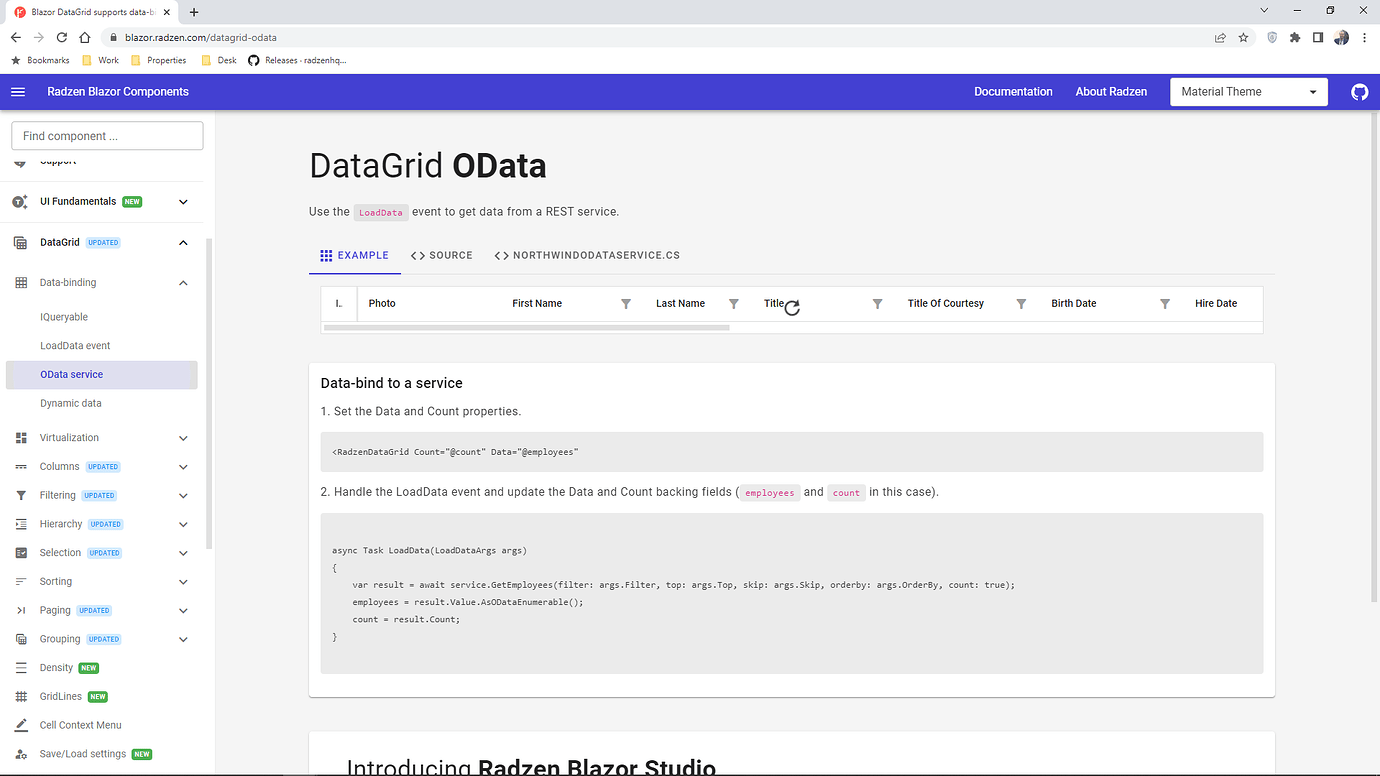Click the Save/Load settings icon
The height and width of the screenshot is (776, 1380).
tap(18, 753)
